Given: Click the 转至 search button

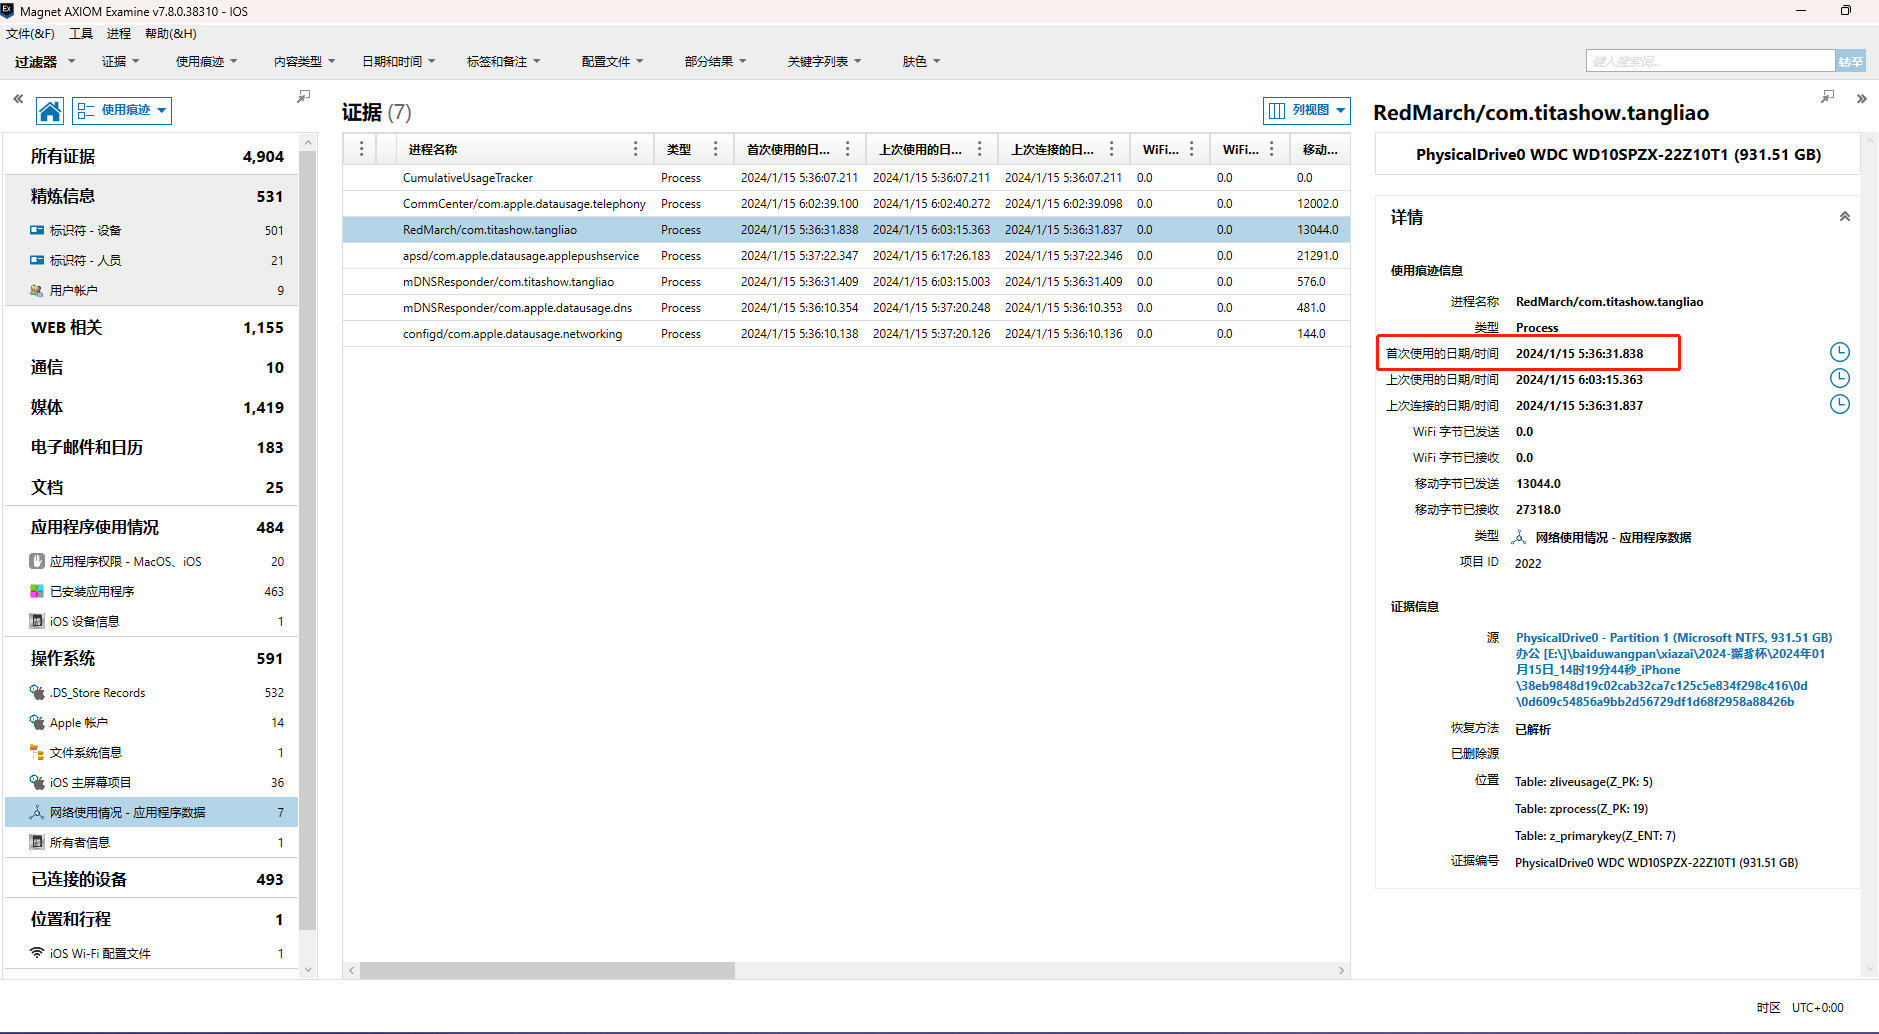Looking at the screenshot, I should tap(1850, 61).
